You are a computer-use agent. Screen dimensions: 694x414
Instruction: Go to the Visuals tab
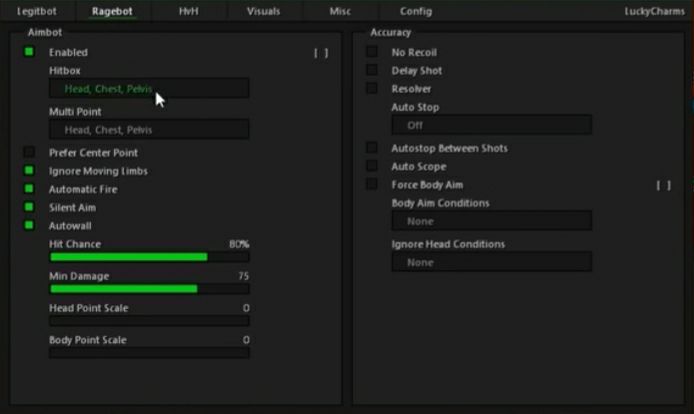pos(263,11)
